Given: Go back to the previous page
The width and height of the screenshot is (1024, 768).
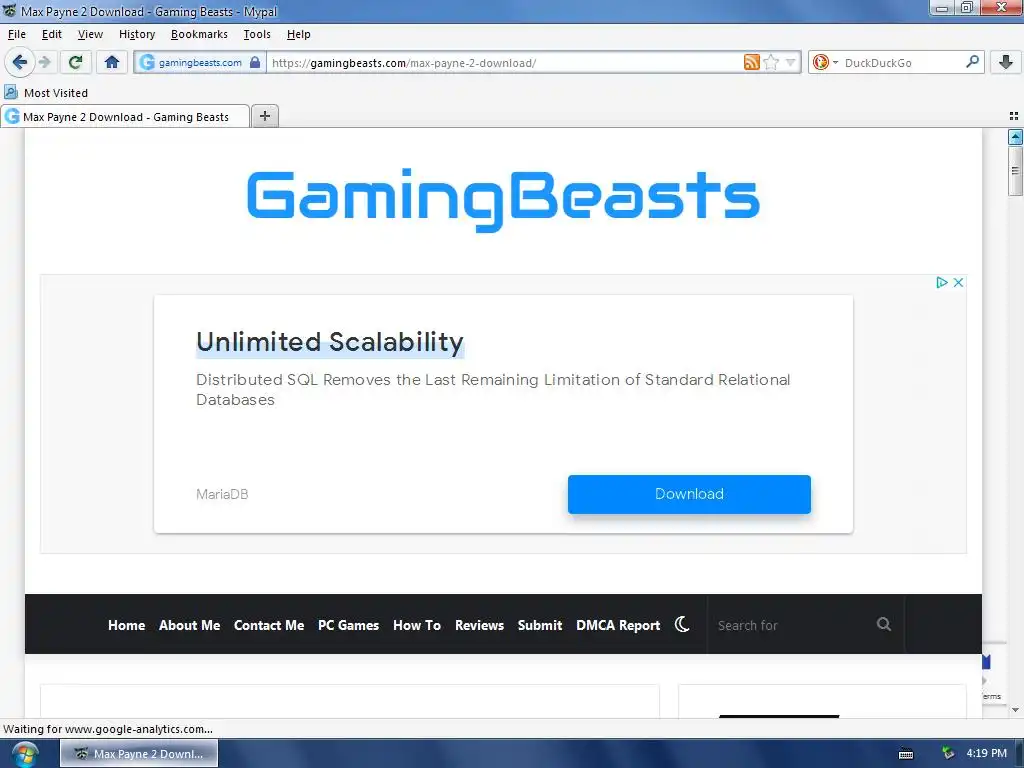Looking at the screenshot, I should coord(19,63).
